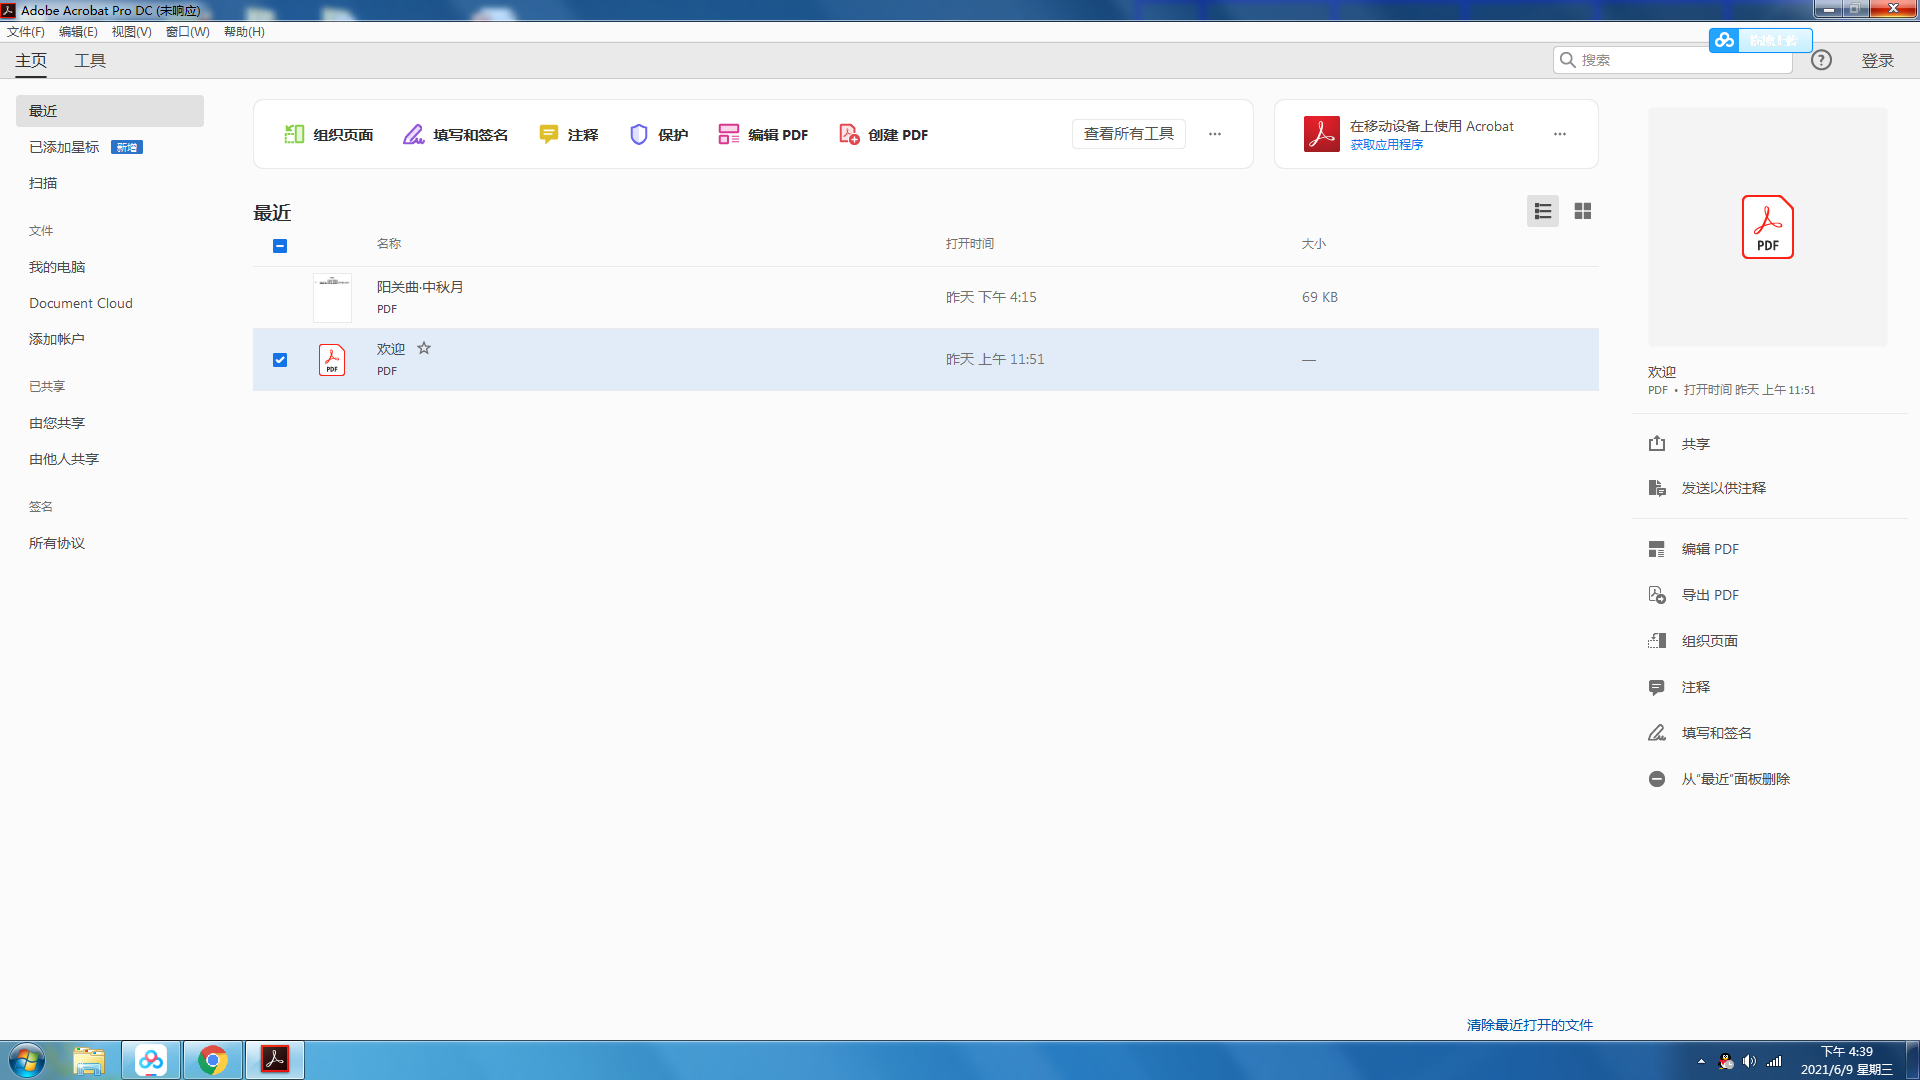Open the more options ellipsis in tools bar

(x=1214, y=134)
